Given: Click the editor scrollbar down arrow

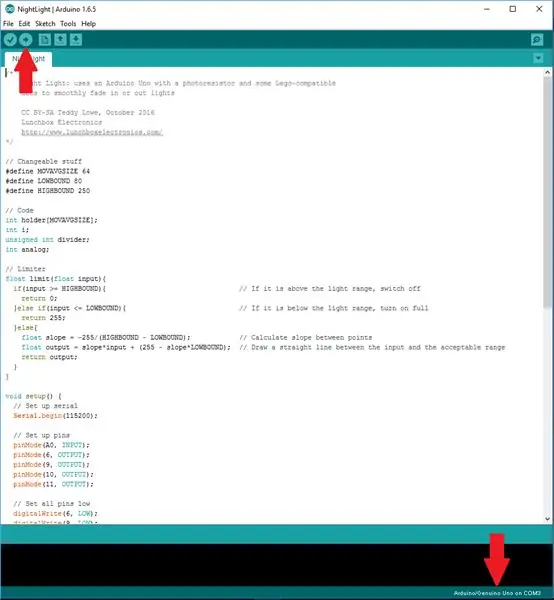Looking at the screenshot, I should (547, 519).
